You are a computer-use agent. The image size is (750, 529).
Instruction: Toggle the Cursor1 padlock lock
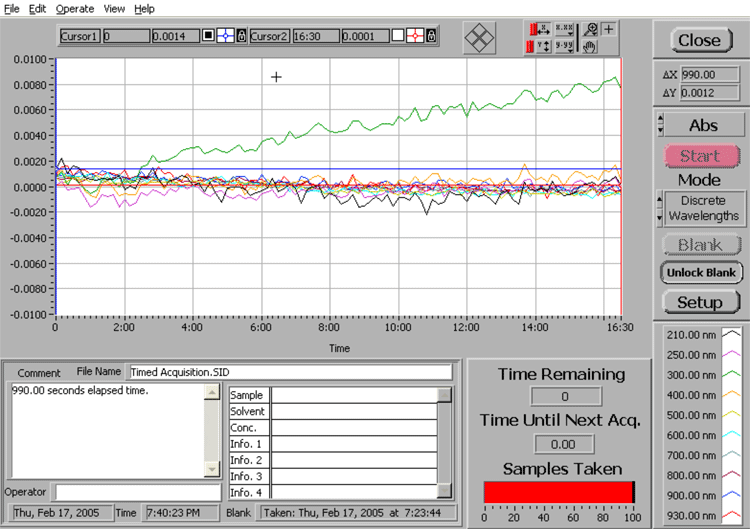(241, 36)
